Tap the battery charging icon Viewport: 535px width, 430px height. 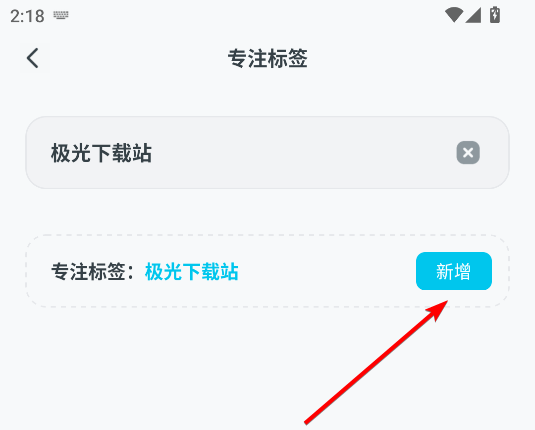coord(495,15)
